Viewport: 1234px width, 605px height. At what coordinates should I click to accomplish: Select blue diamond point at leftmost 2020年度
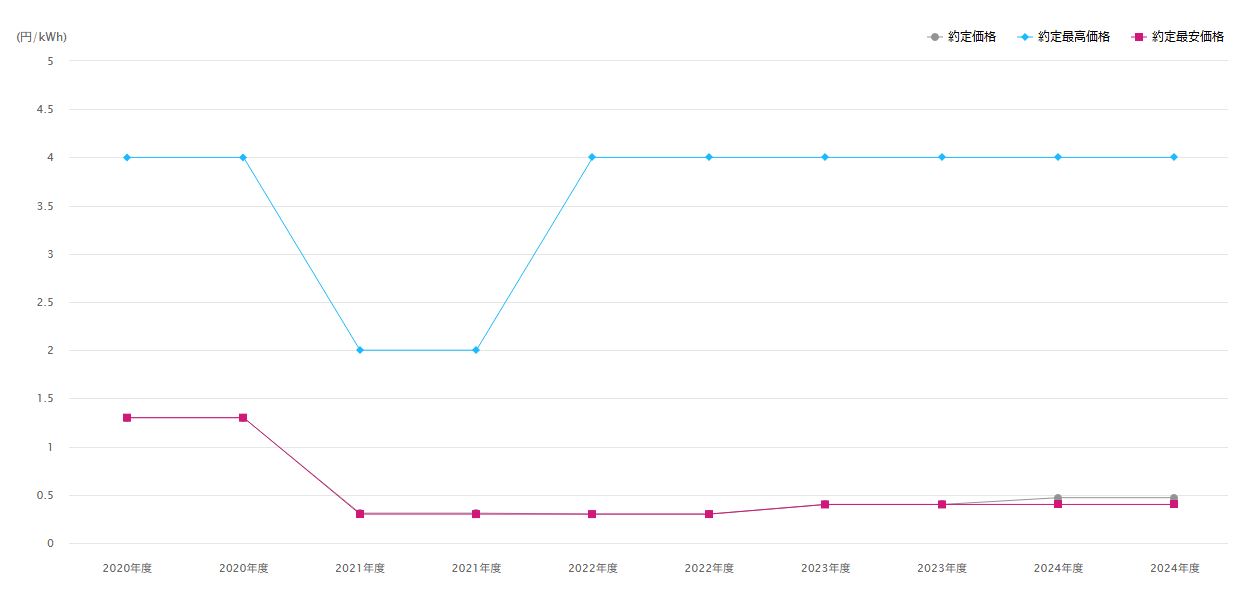[127, 157]
